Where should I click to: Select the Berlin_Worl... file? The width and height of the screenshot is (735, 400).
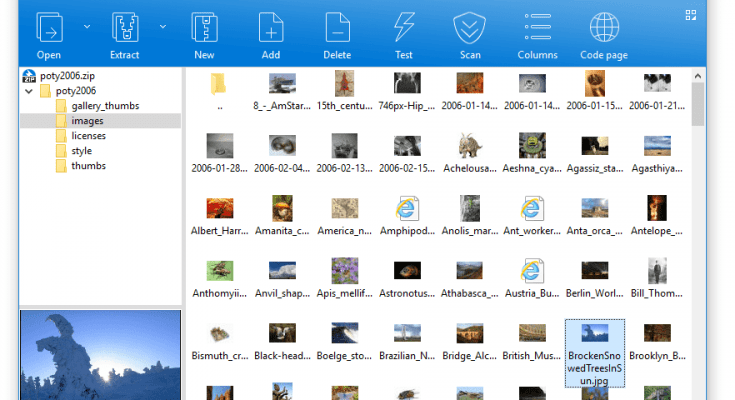594,278
